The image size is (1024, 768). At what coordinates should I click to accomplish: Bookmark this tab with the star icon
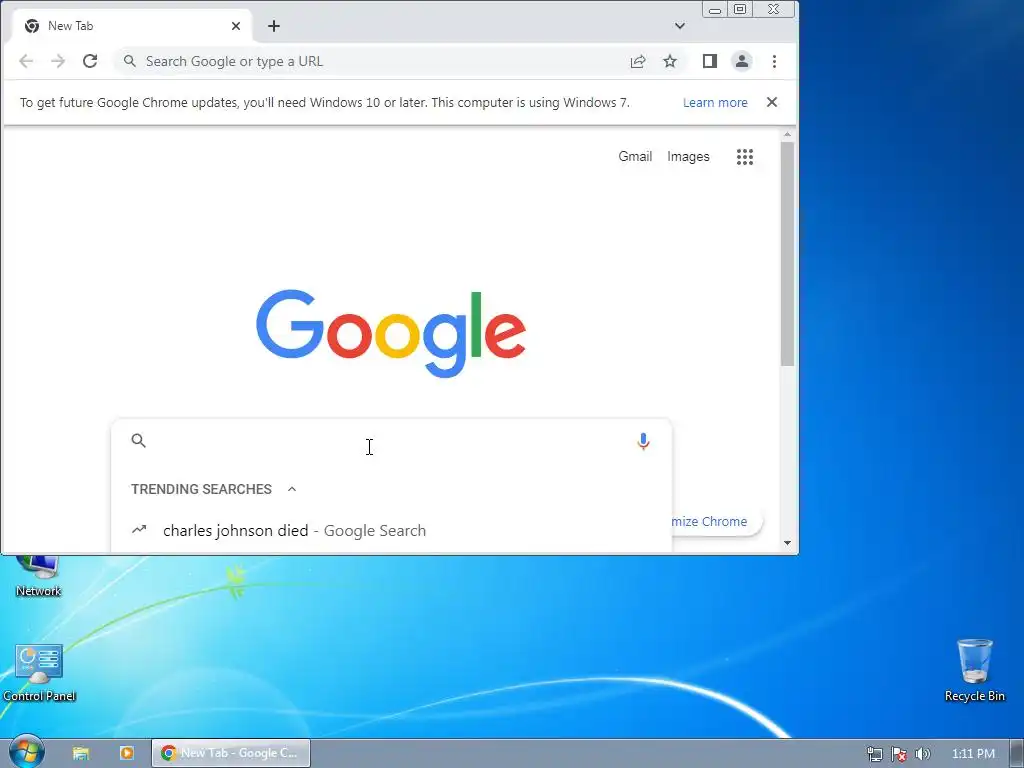(x=670, y=61)
